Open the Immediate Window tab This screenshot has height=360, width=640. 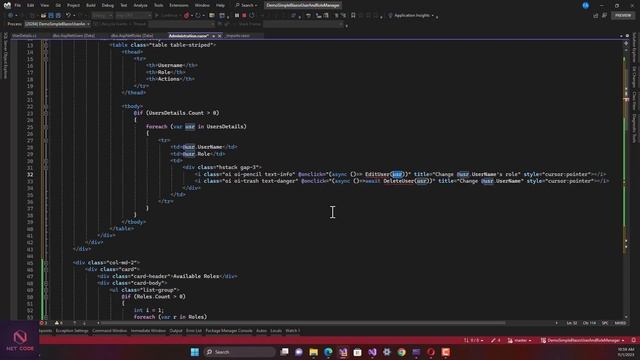pyautogui.click(x=148, y=331)
